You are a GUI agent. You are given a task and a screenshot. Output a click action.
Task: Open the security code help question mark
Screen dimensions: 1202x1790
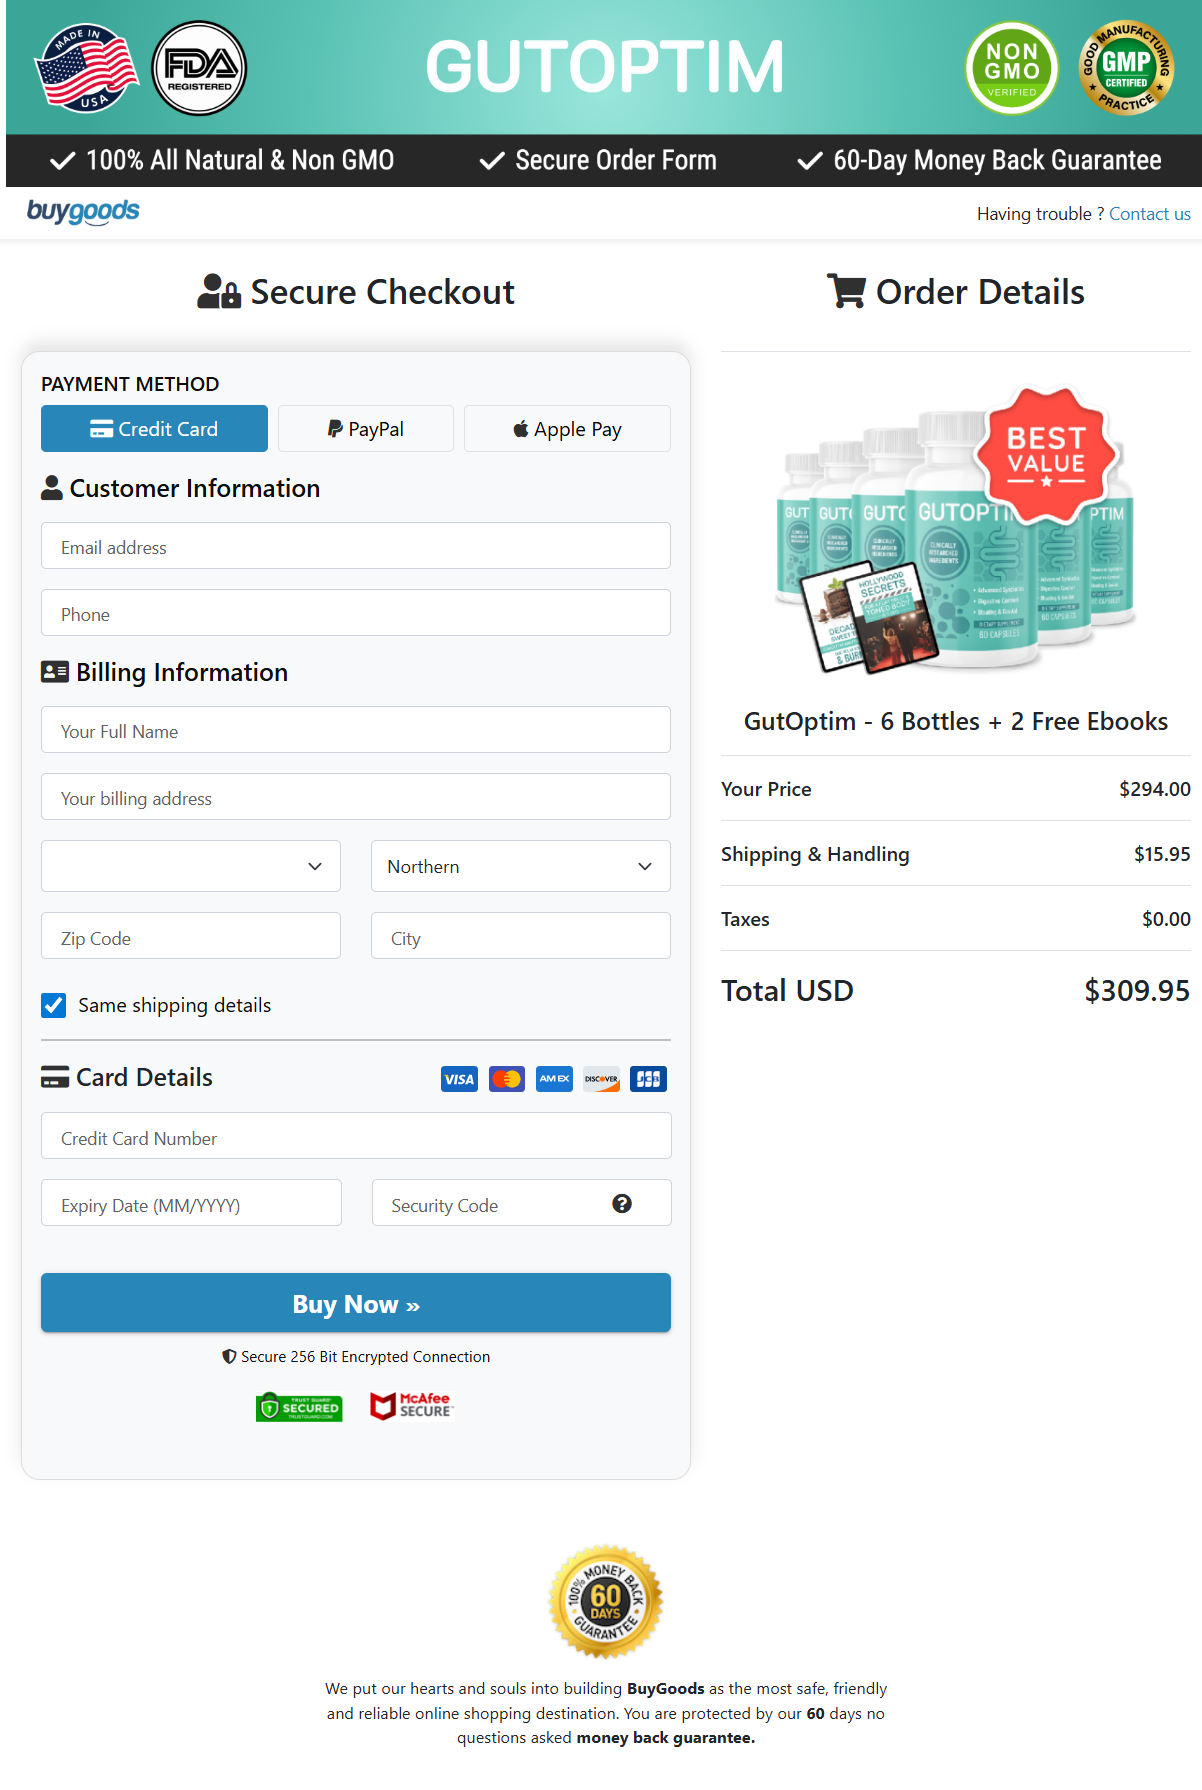tap(622, 1204)
